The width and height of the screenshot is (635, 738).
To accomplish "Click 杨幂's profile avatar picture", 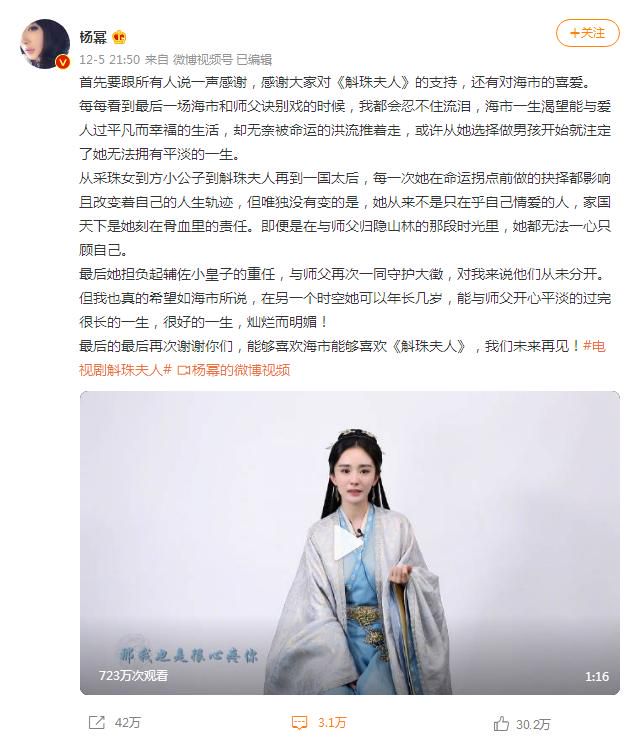I will click(45, 44).
